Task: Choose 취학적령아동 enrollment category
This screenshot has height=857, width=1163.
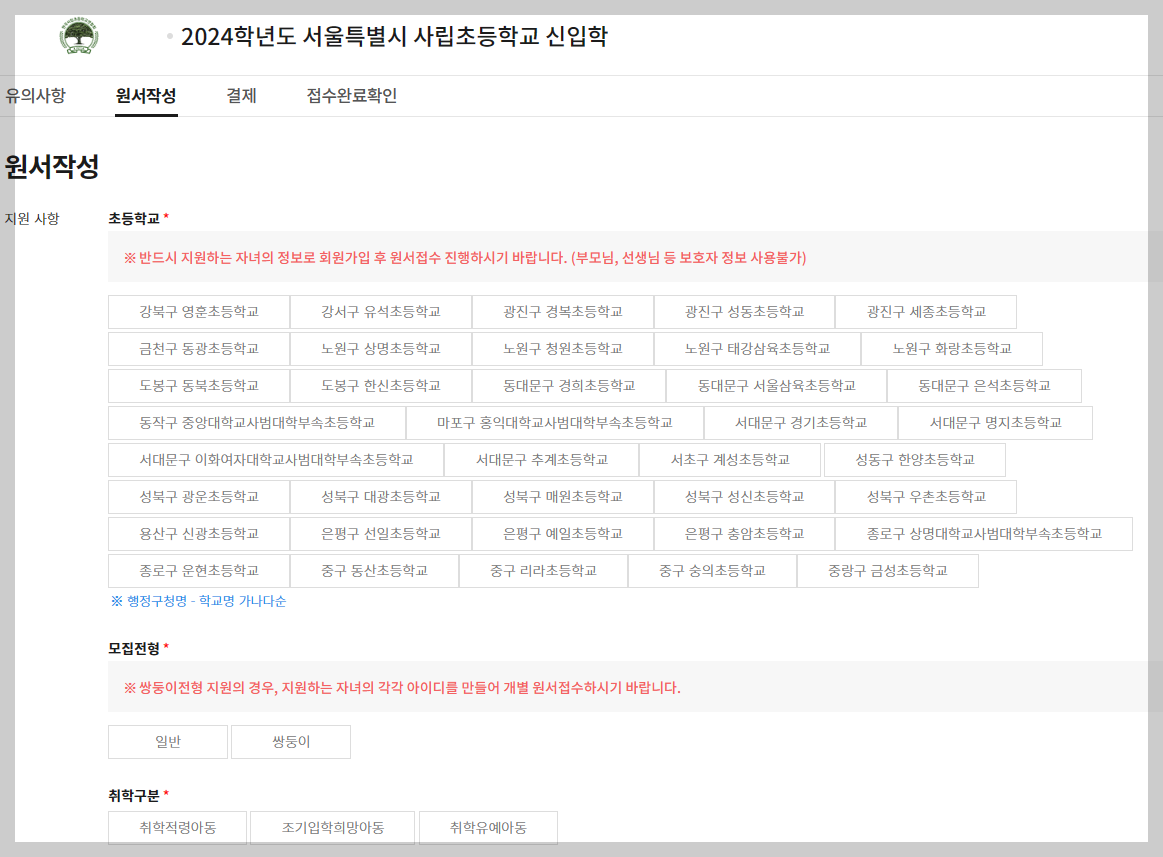Action: pyautogui.click(x=177, y=828)
